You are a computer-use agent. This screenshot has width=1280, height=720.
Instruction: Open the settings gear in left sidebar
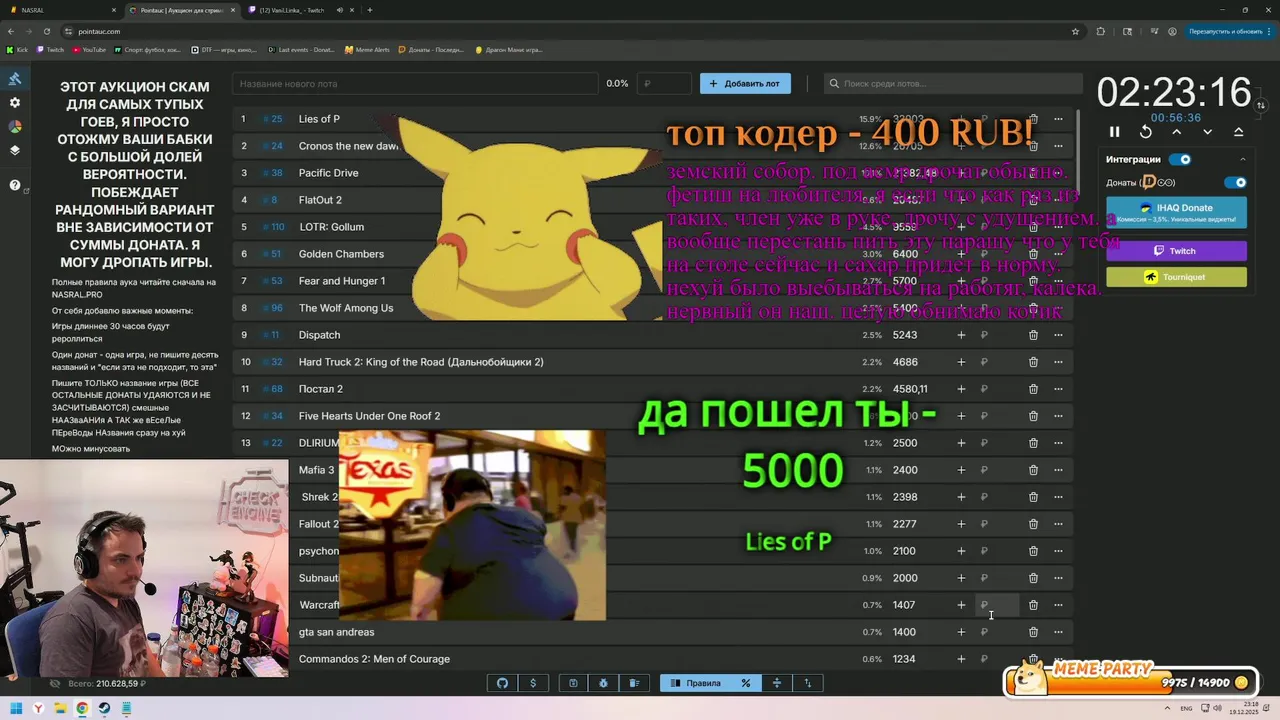[x=15, y=103]
